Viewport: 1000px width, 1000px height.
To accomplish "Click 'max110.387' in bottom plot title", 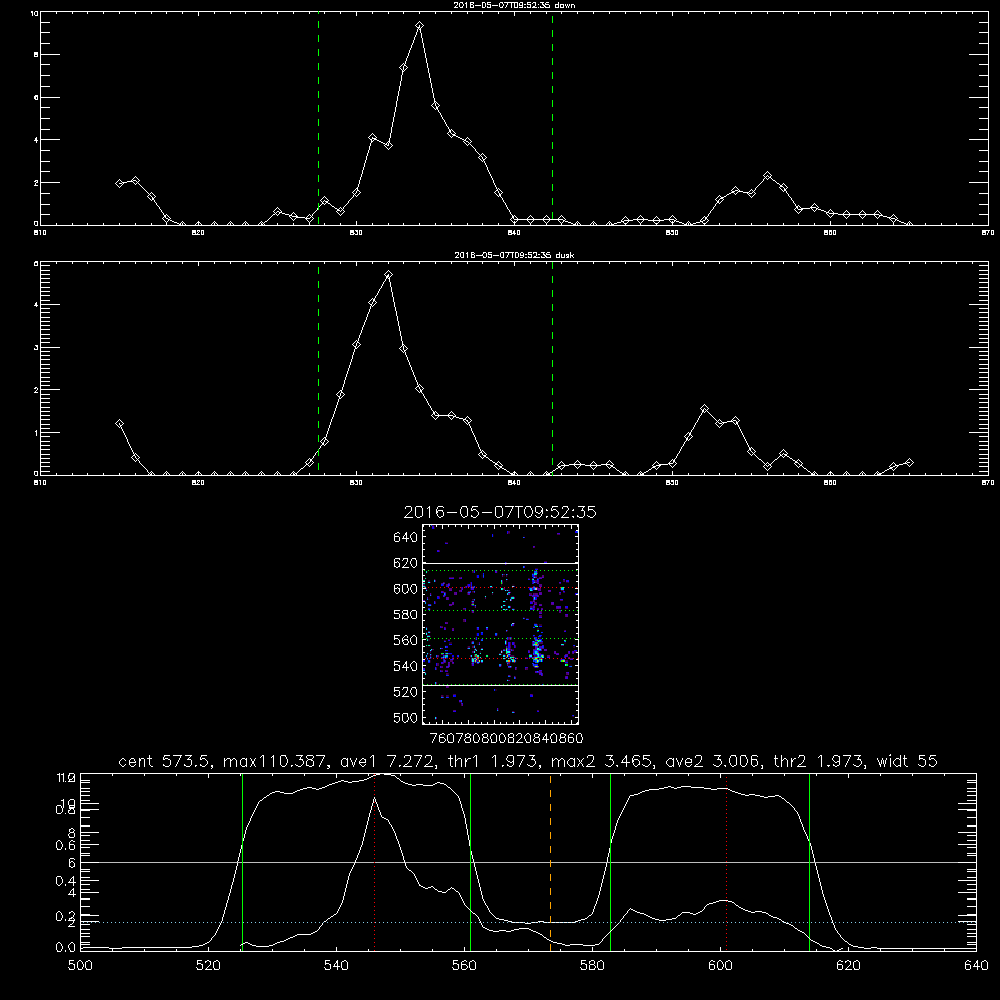I will coord(274,761).
